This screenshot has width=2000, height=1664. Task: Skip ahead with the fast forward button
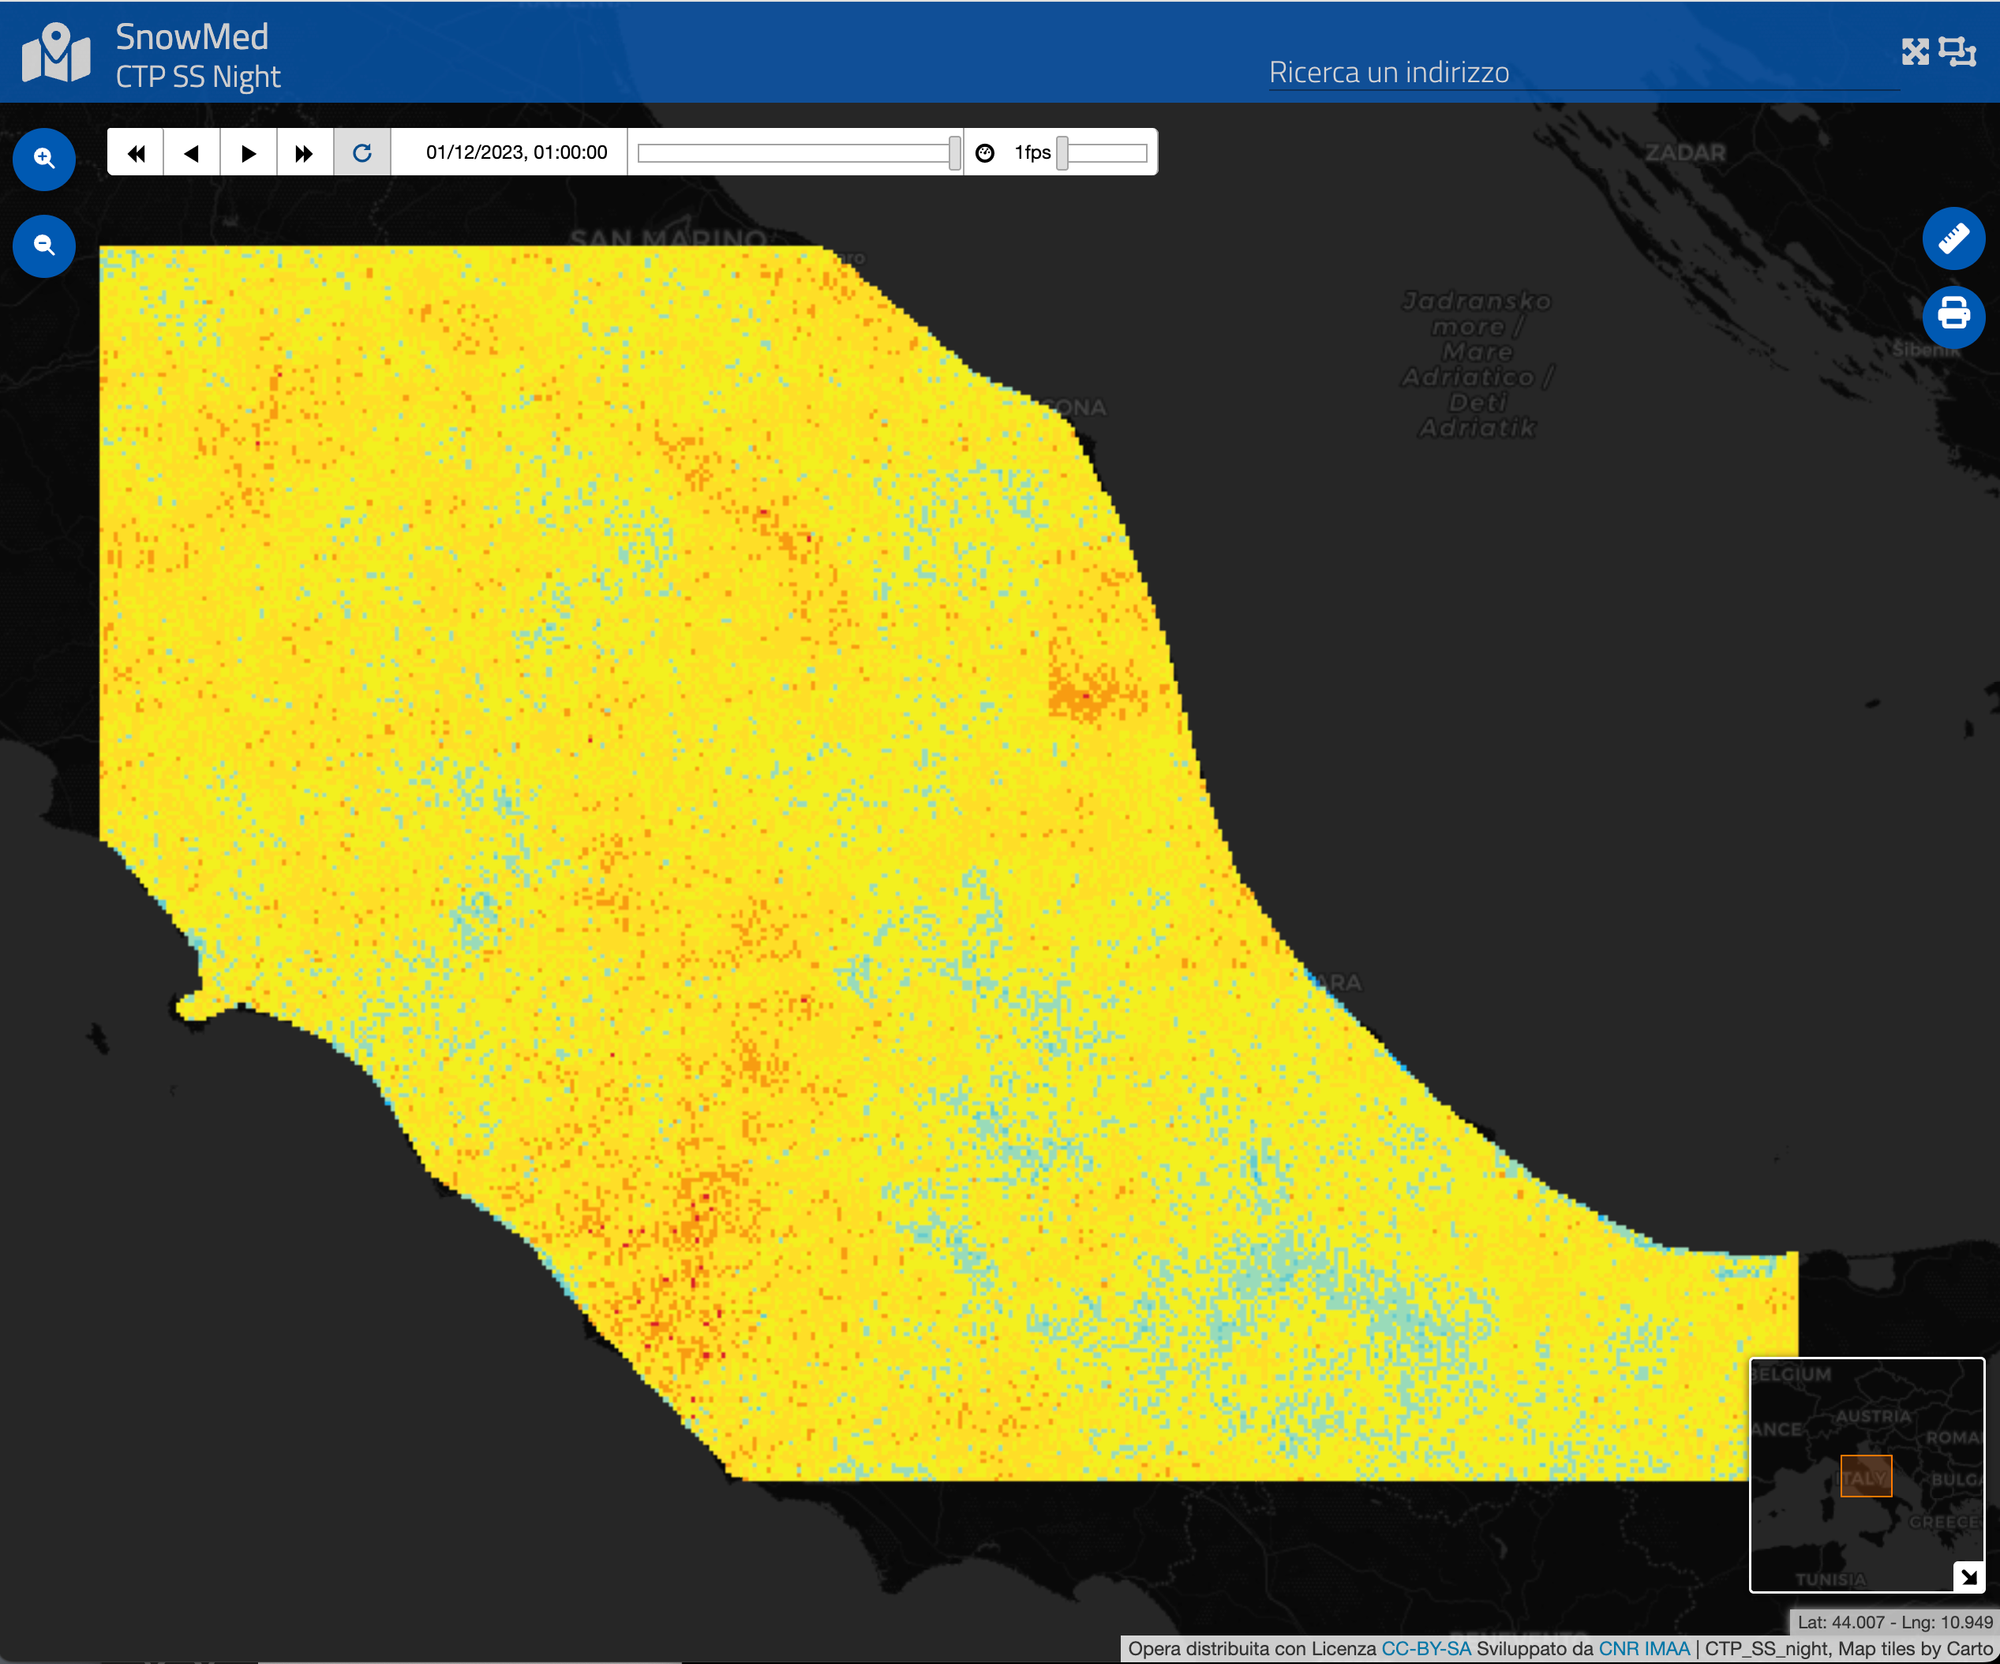(x=304, y=153)
